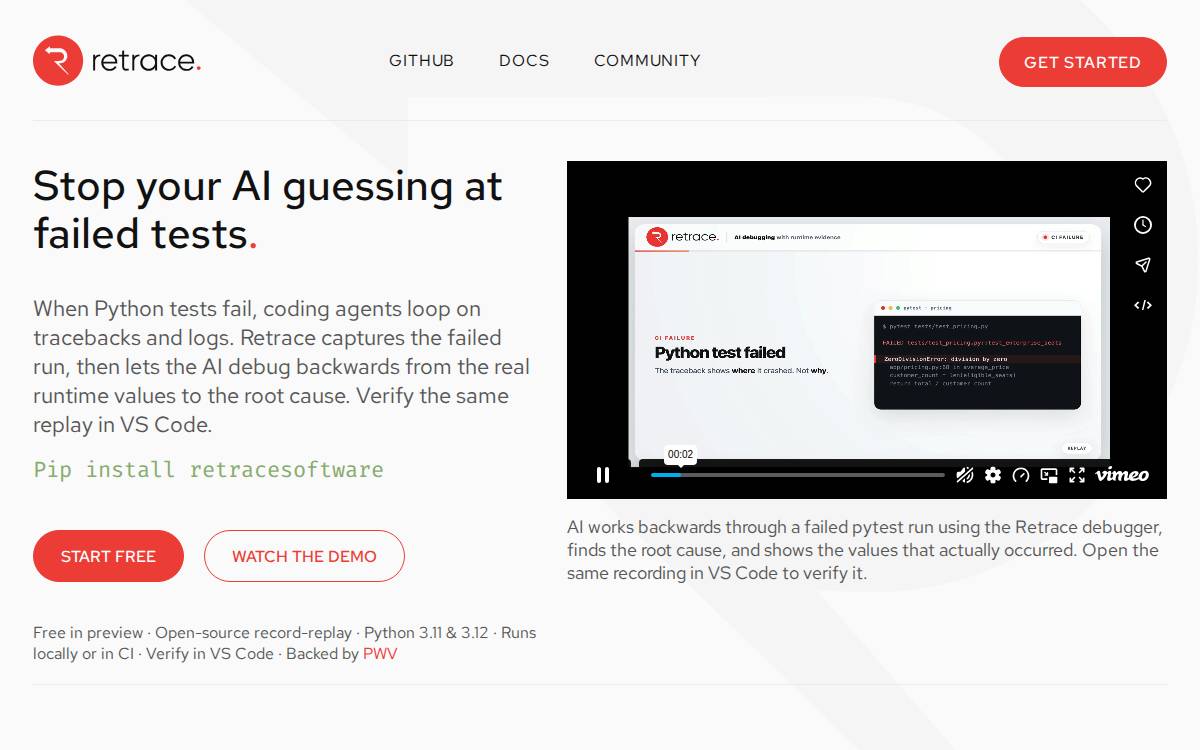Open the Vimeo logo link
Screen dimensions: 1200x750
coord(1122,475)
